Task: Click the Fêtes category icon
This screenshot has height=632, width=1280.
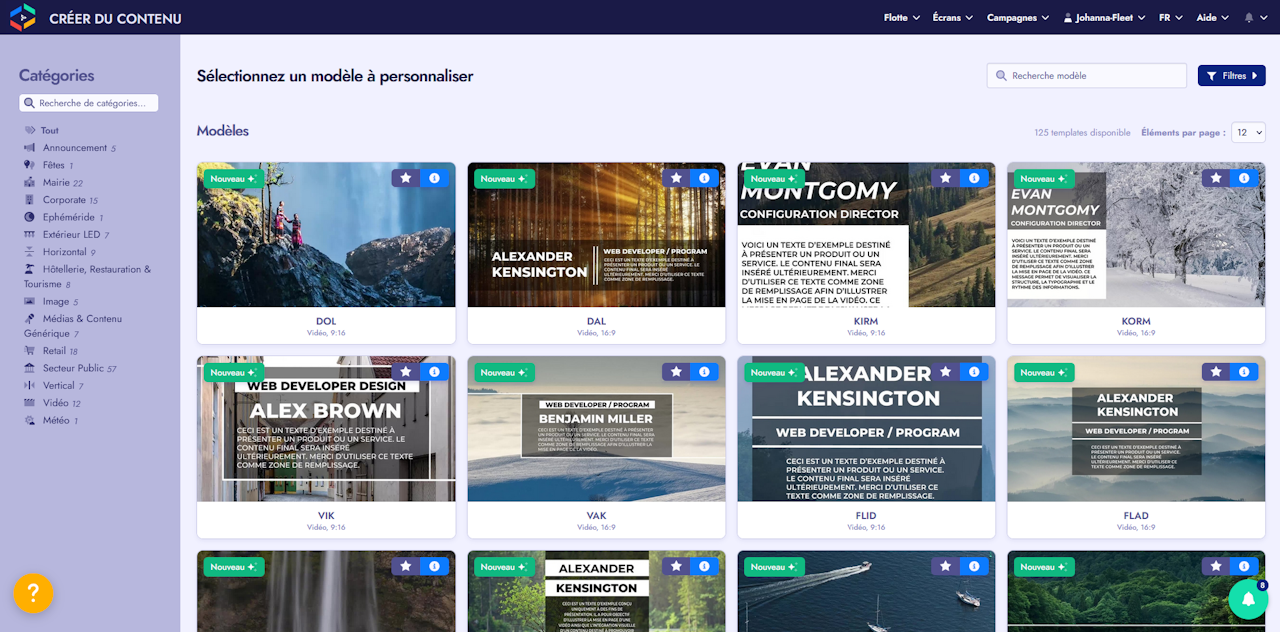Action: point(30,165)
